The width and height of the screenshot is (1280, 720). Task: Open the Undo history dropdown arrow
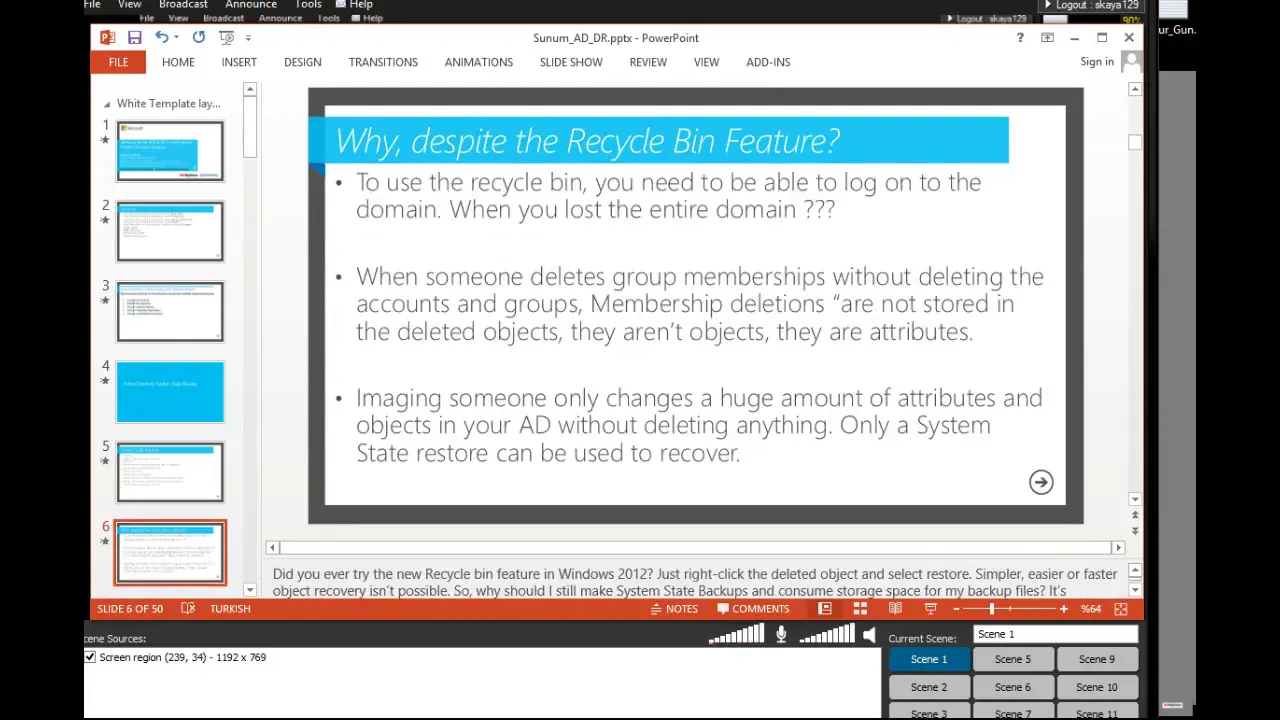pos(176,38)
